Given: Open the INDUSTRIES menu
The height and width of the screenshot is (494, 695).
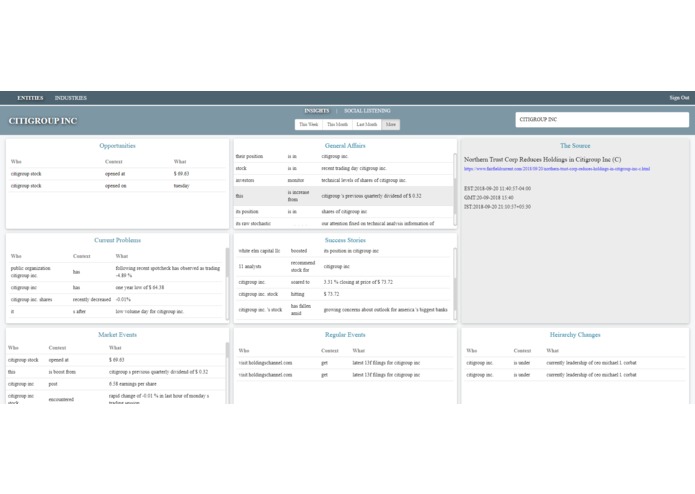Looking at the screenshot, I should click(70, 98).
